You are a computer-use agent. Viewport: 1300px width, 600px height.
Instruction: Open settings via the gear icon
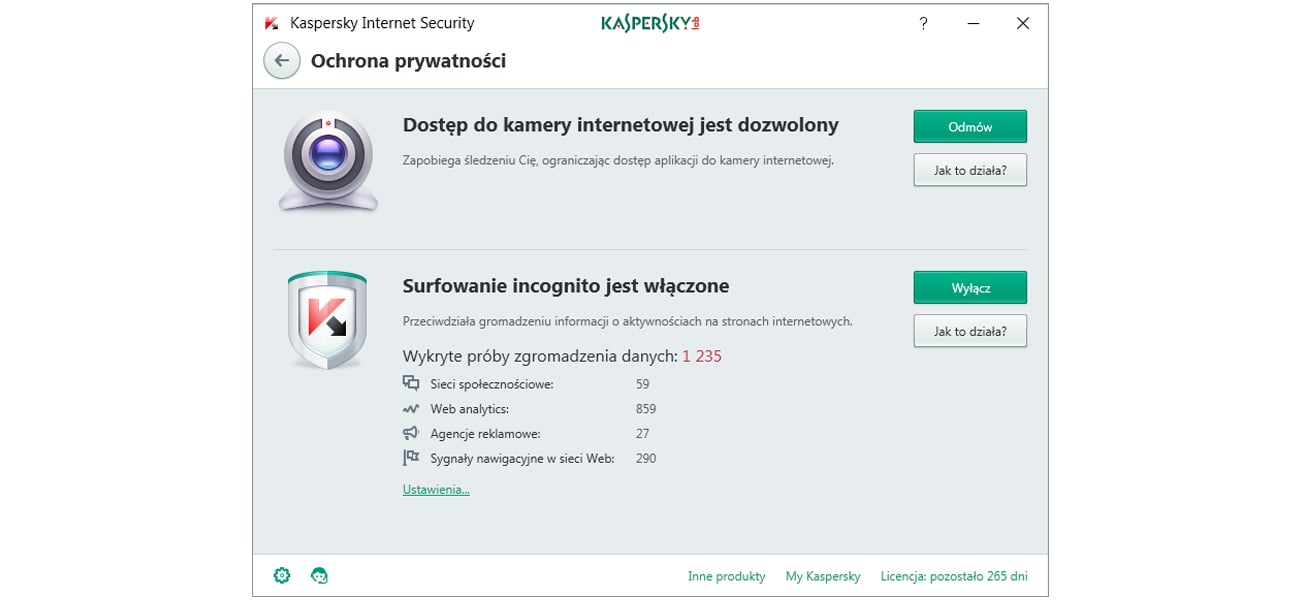coord(282,575)
